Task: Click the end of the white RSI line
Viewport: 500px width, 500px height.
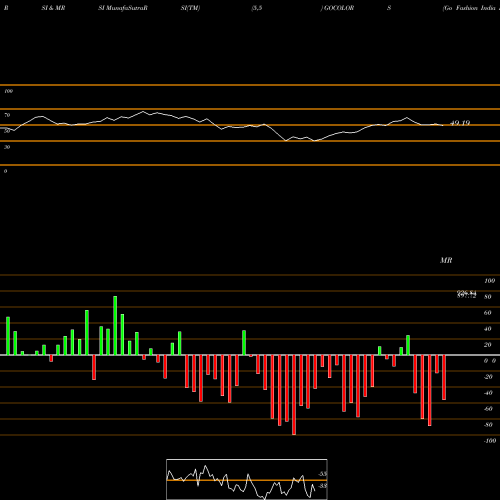Action: pyautogui.click(x=443, y=125)
